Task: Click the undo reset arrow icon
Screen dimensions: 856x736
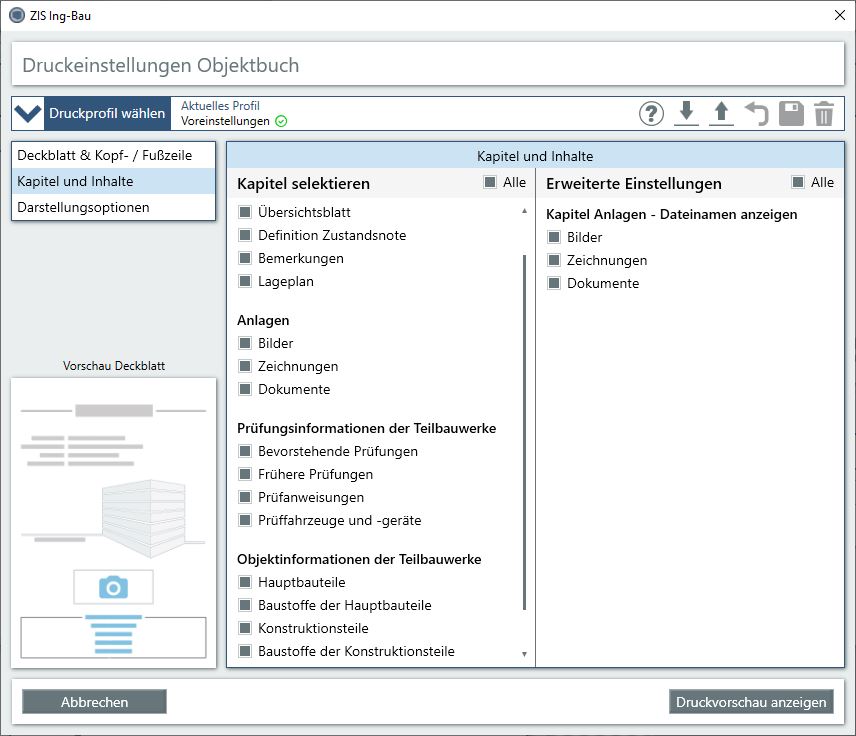Action: 756,113
